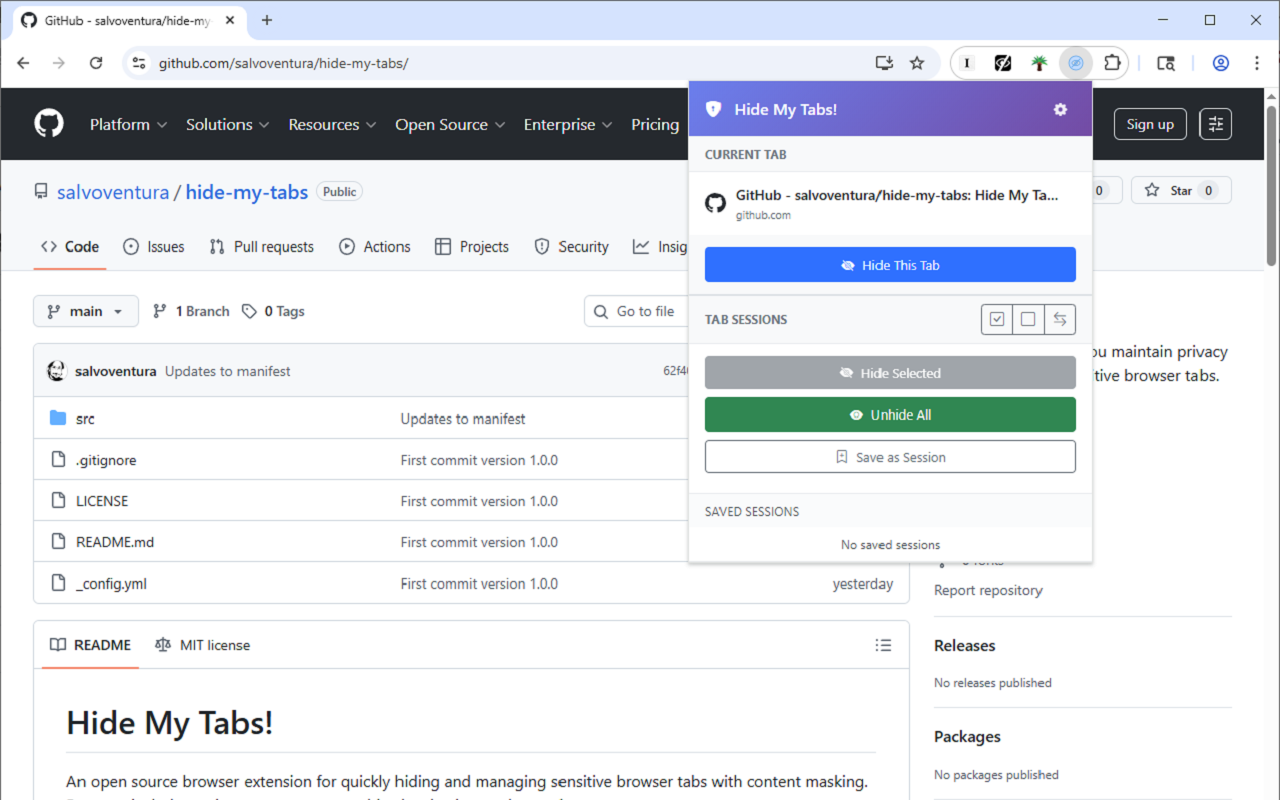The height and width of the screenshot is (800, 1280).
Task: Open the salvoventura owner link in breadcrumb
Action: point(113,192)
